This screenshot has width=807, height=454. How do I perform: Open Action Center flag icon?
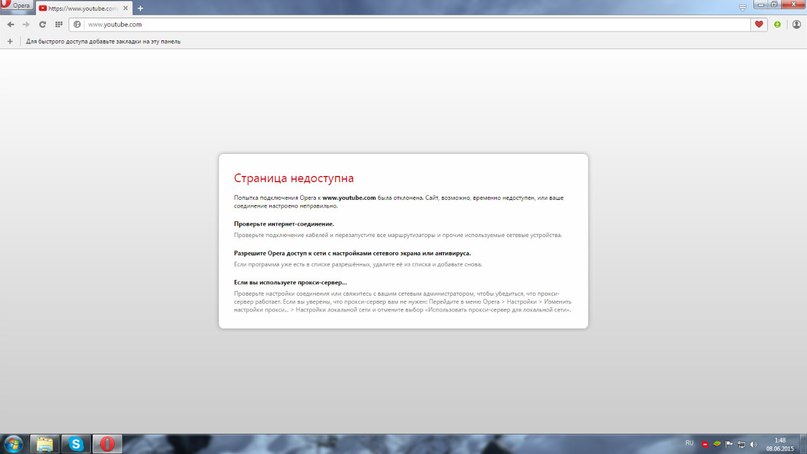729,444
